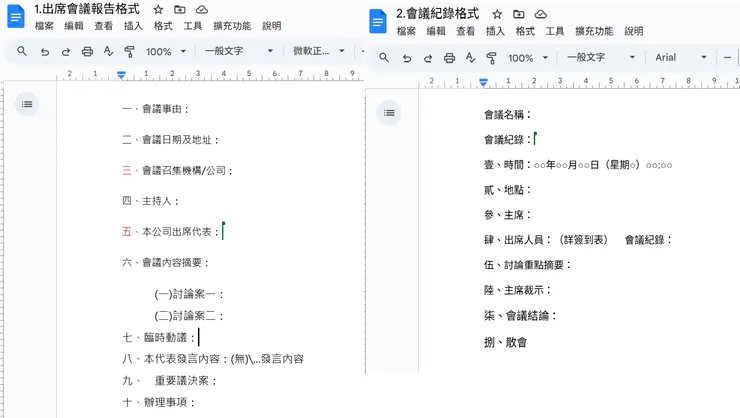Screen dimensions: 740x418
Task: Open 擴充功能 menu in left document
Action: [232, 26]
